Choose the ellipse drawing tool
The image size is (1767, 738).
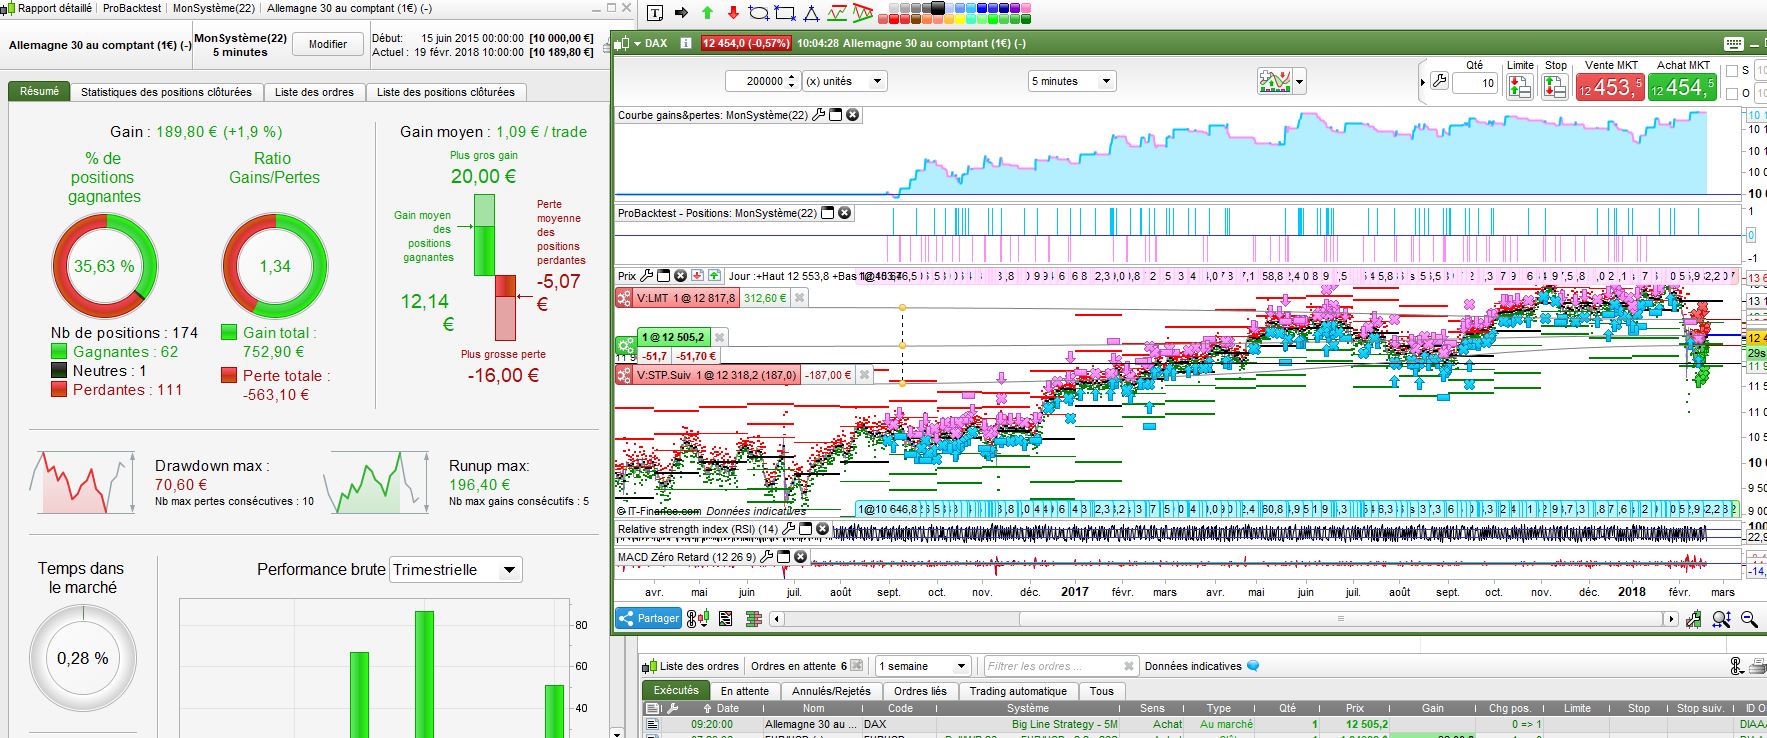[x=759, y=14]
